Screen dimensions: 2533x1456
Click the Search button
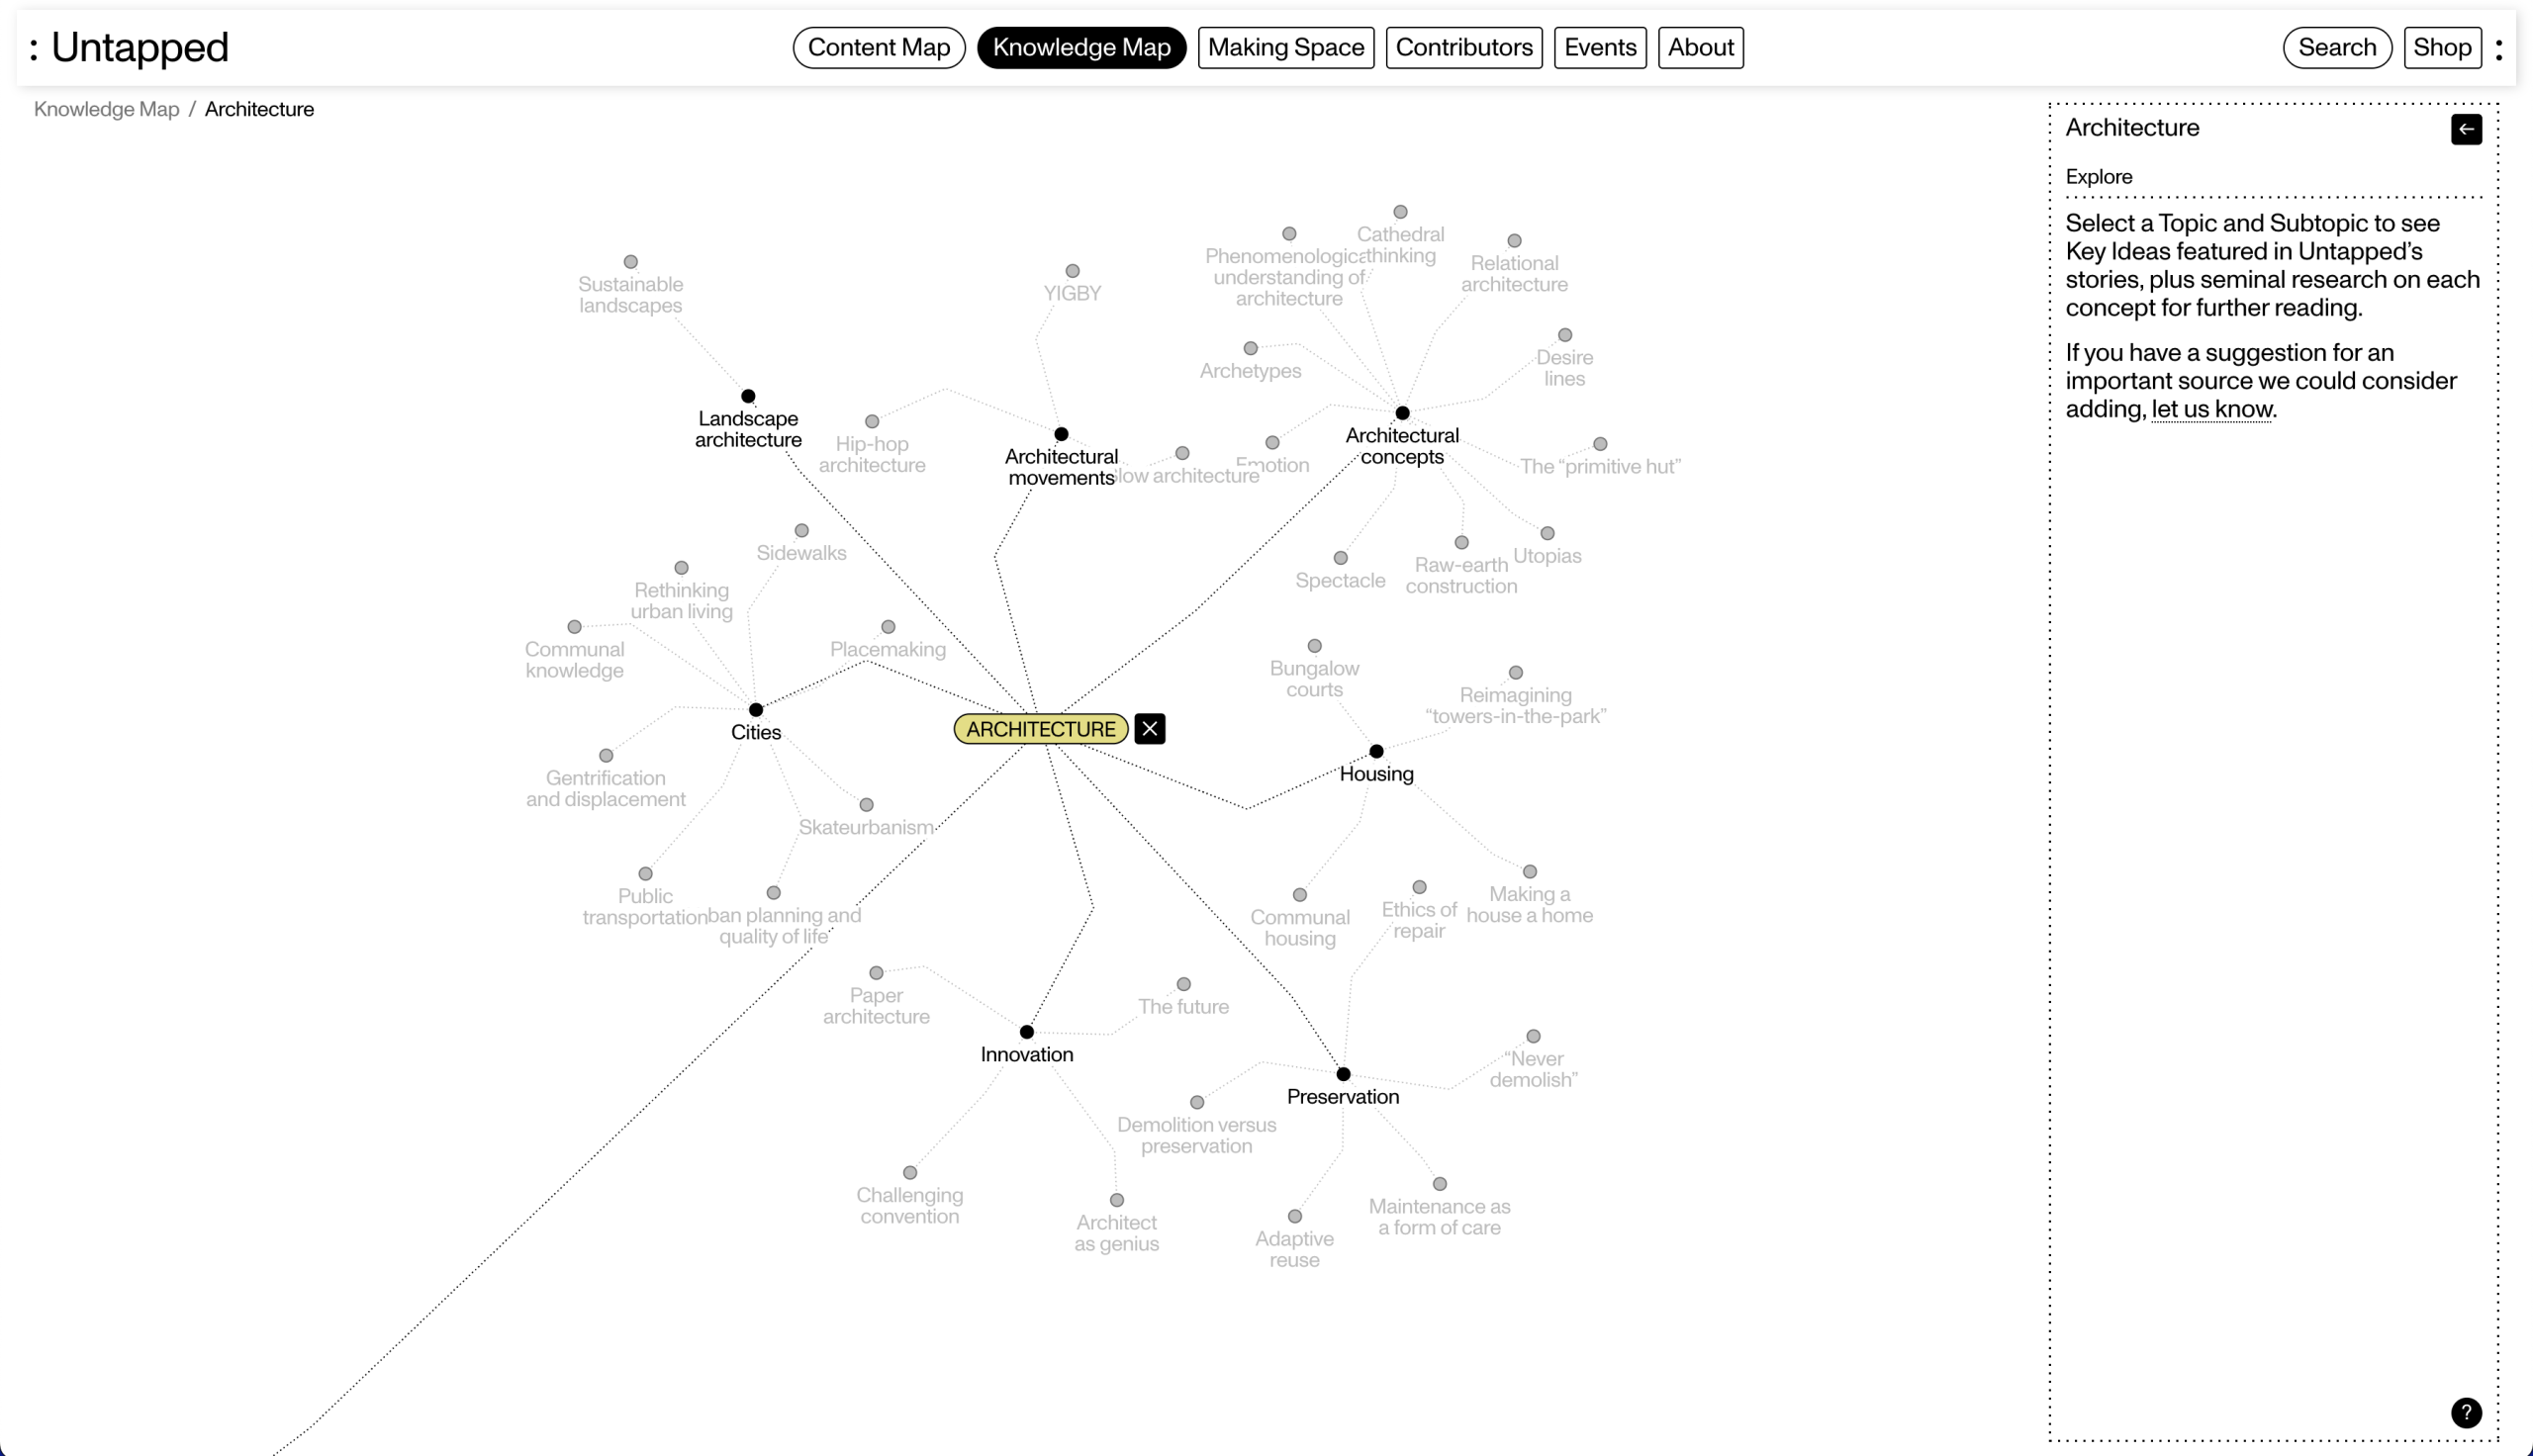(x=2336, y=48)
